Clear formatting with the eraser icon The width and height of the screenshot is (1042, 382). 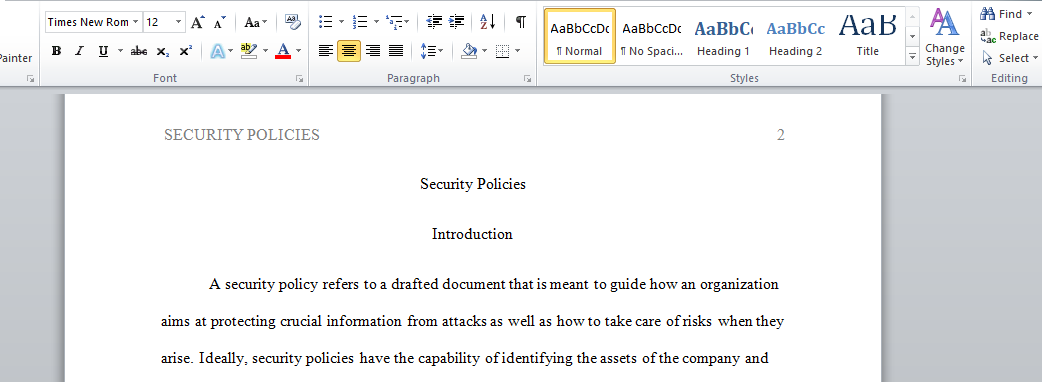(292, 22)
